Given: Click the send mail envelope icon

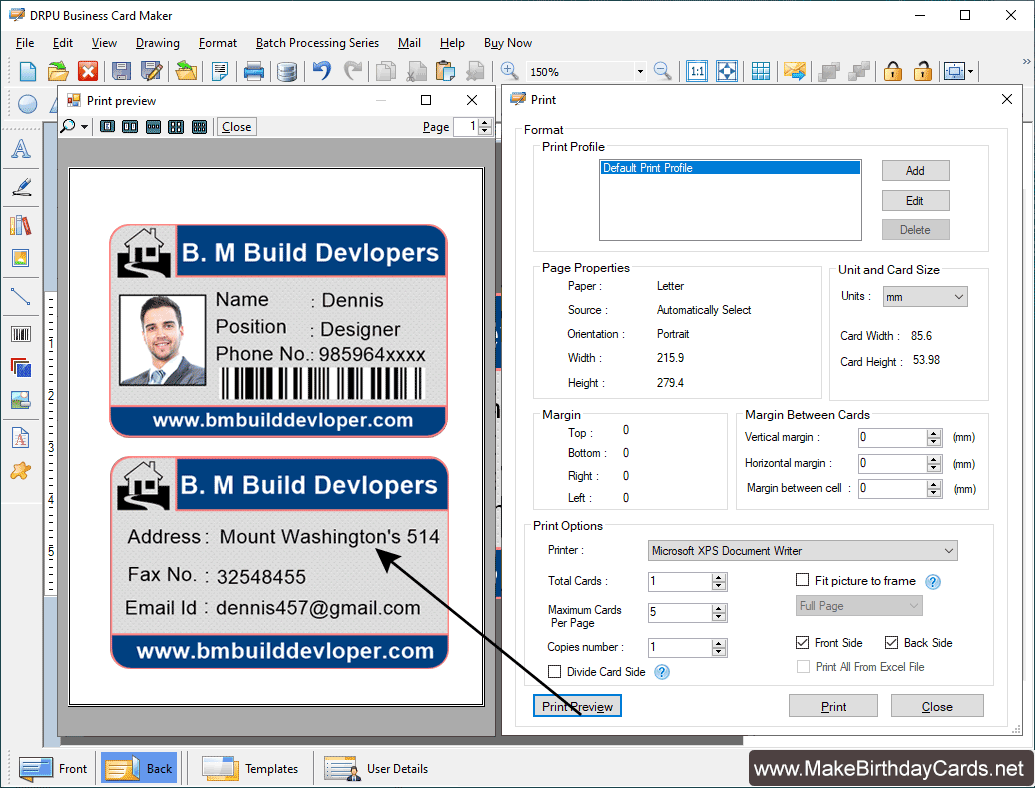Looking at the screenshot, I should [x=795, y=71].
